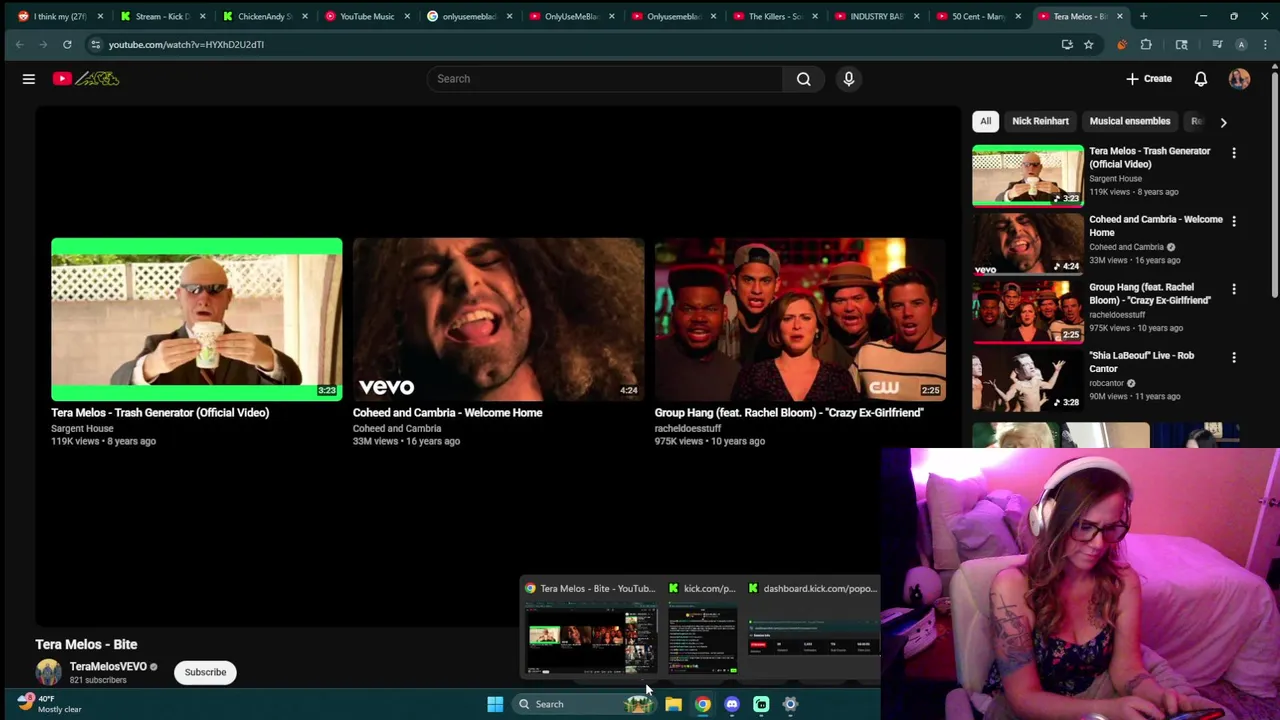Viewport: 1280px width, 720px height.
Task: Click the Windows taskbar Search box
Action: pos(583,704)
